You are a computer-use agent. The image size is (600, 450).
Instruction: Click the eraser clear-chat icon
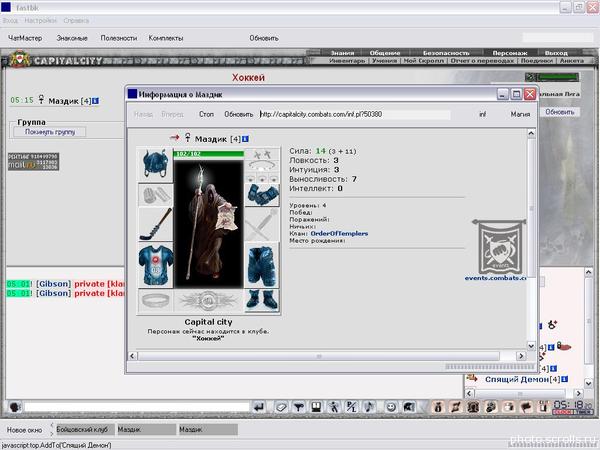(281, 407)
